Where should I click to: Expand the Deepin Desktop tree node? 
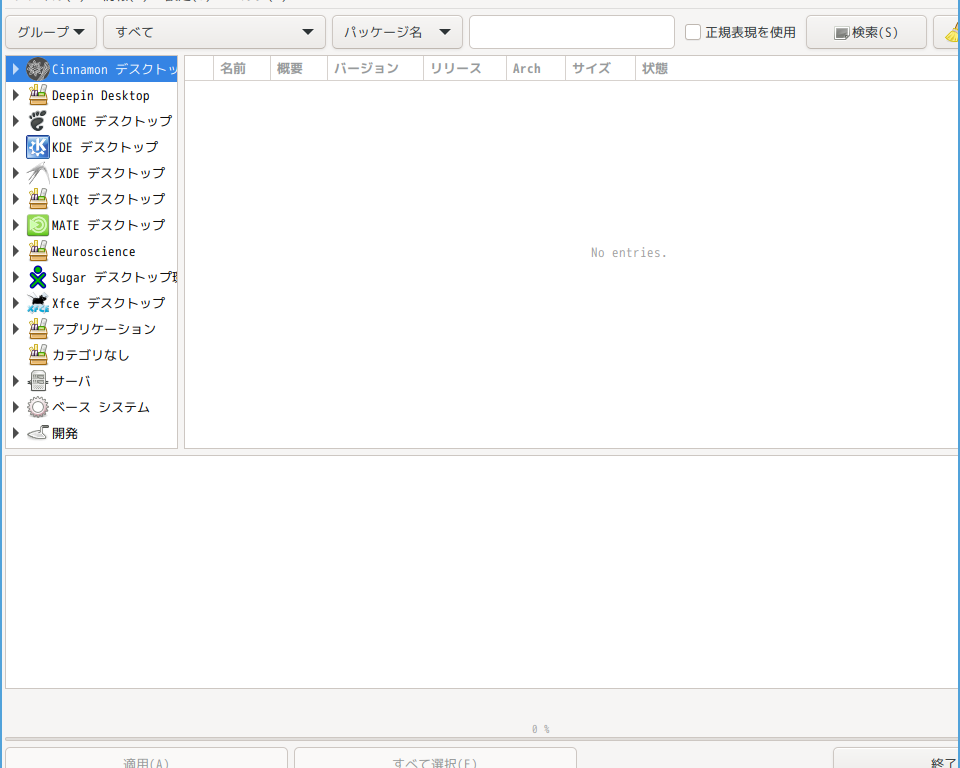pos(16,95)
